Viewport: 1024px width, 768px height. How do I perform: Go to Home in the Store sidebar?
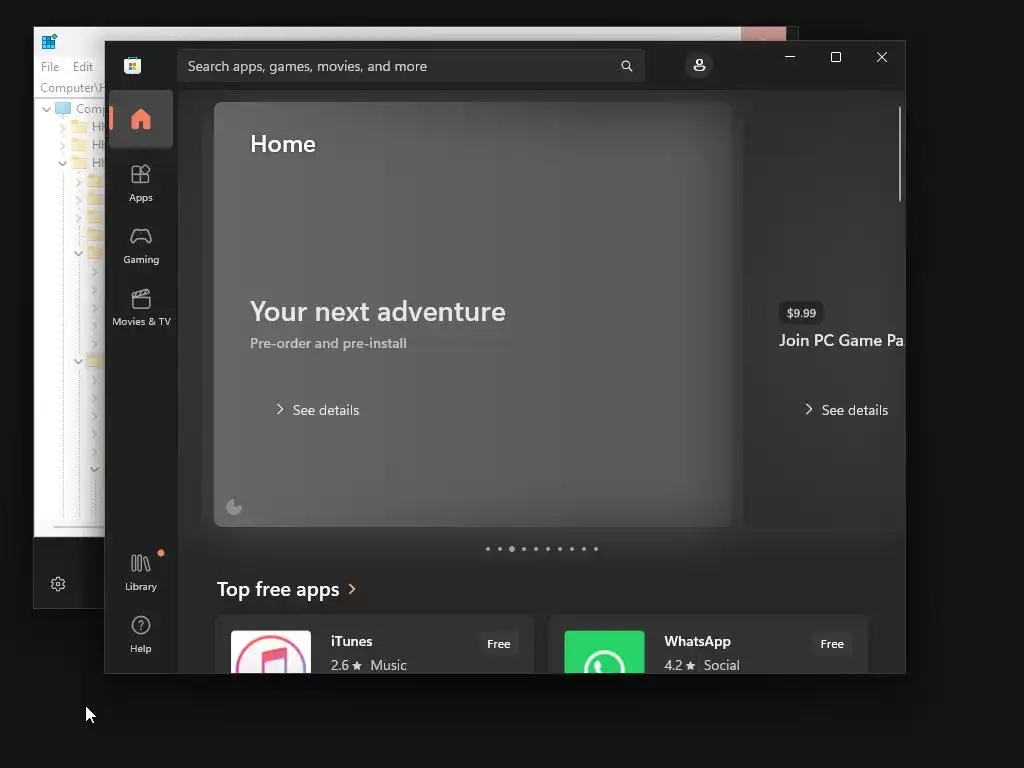tap(141, 120)
